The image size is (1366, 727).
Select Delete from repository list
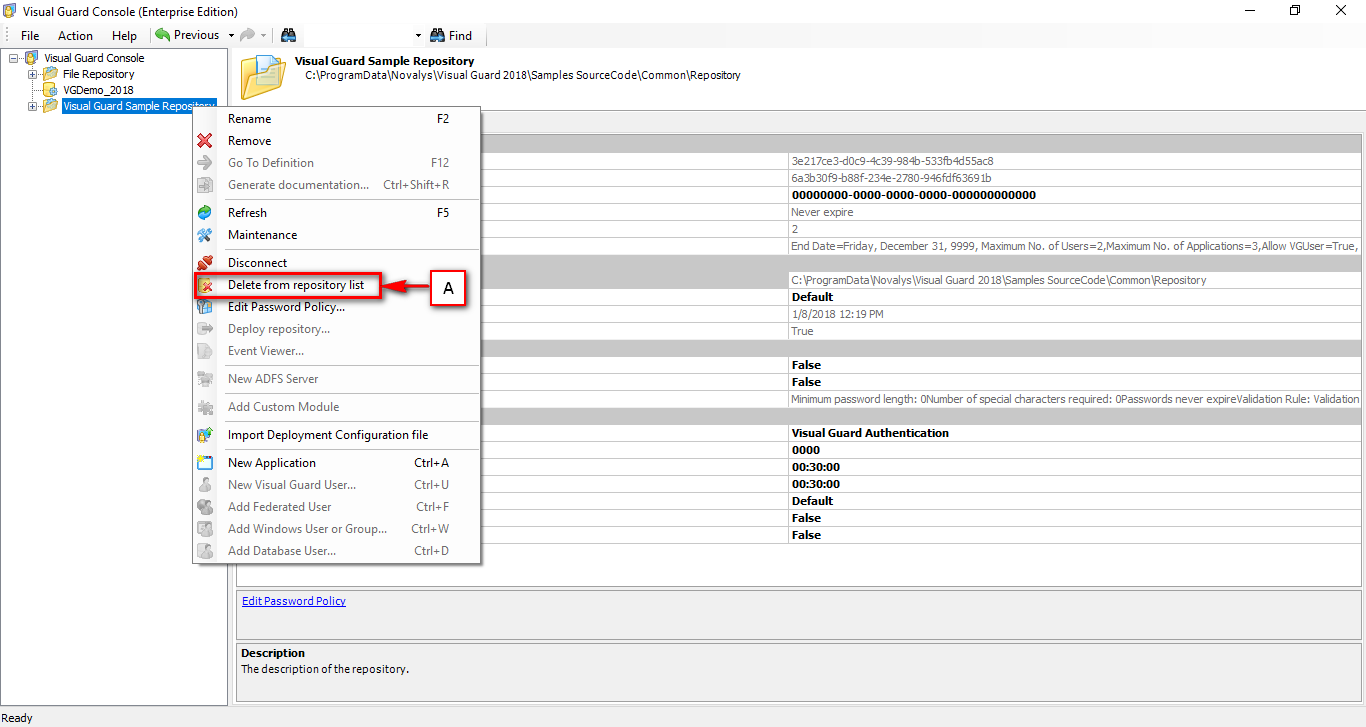(337, 285)
